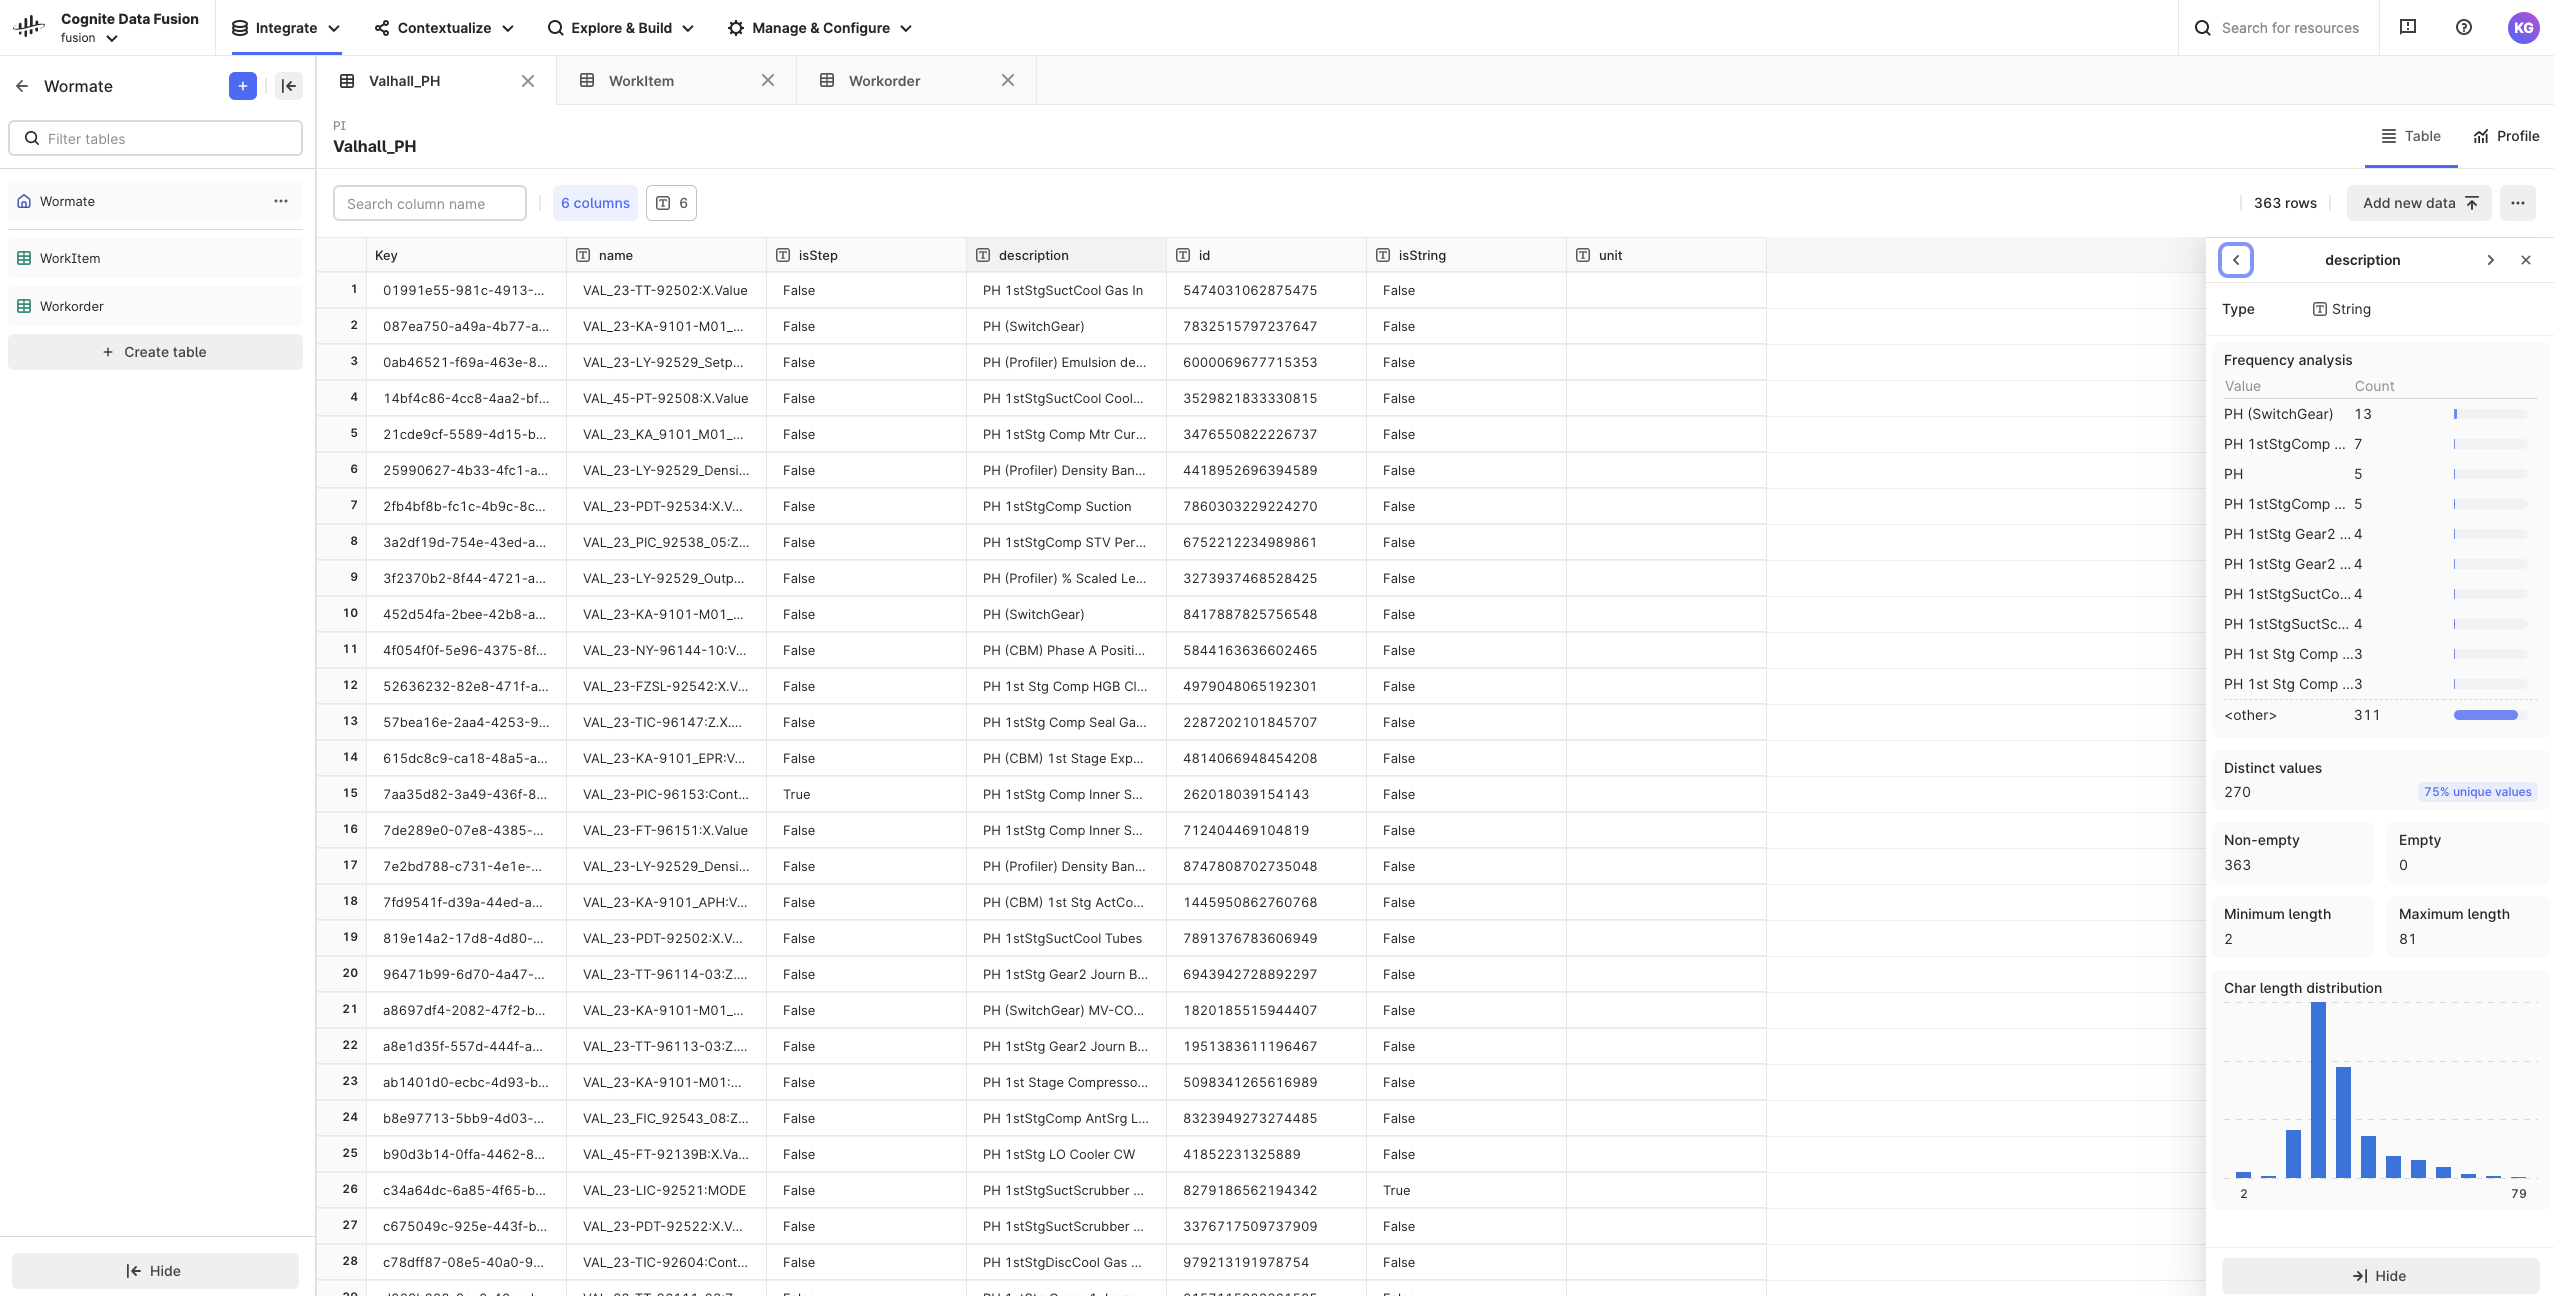Open the Explore & Build menu
Viewport: 2554px width, 1296px height.
(x=620, y=28)
